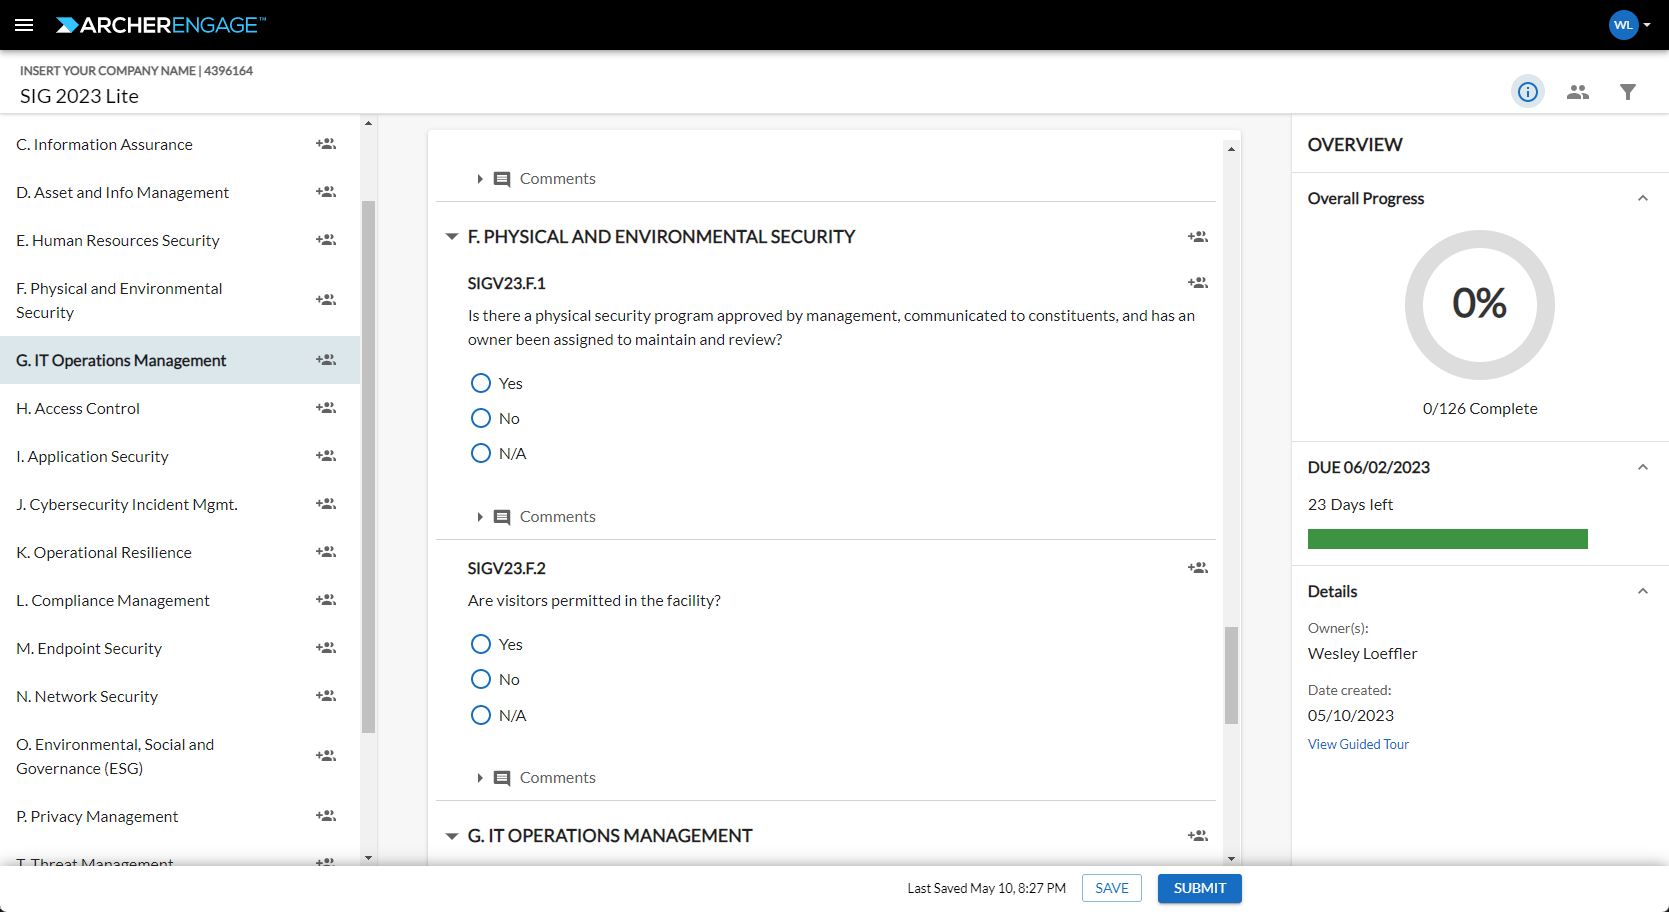
Task: Open the hamburger navigation menu
Action: (x=23, y=24)
